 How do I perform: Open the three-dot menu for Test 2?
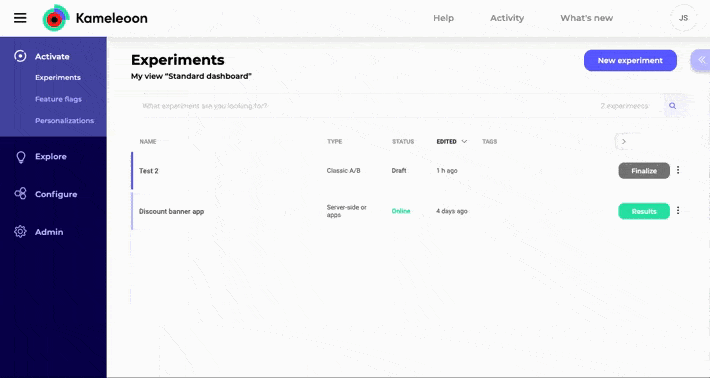pyautogui.click(x=678, y=170)
